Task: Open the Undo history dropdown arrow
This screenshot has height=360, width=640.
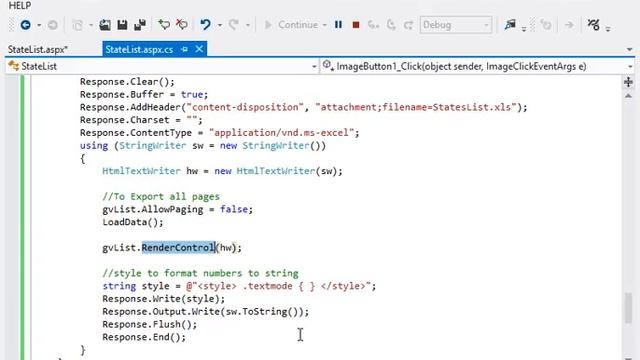Action: coord(220,25)
